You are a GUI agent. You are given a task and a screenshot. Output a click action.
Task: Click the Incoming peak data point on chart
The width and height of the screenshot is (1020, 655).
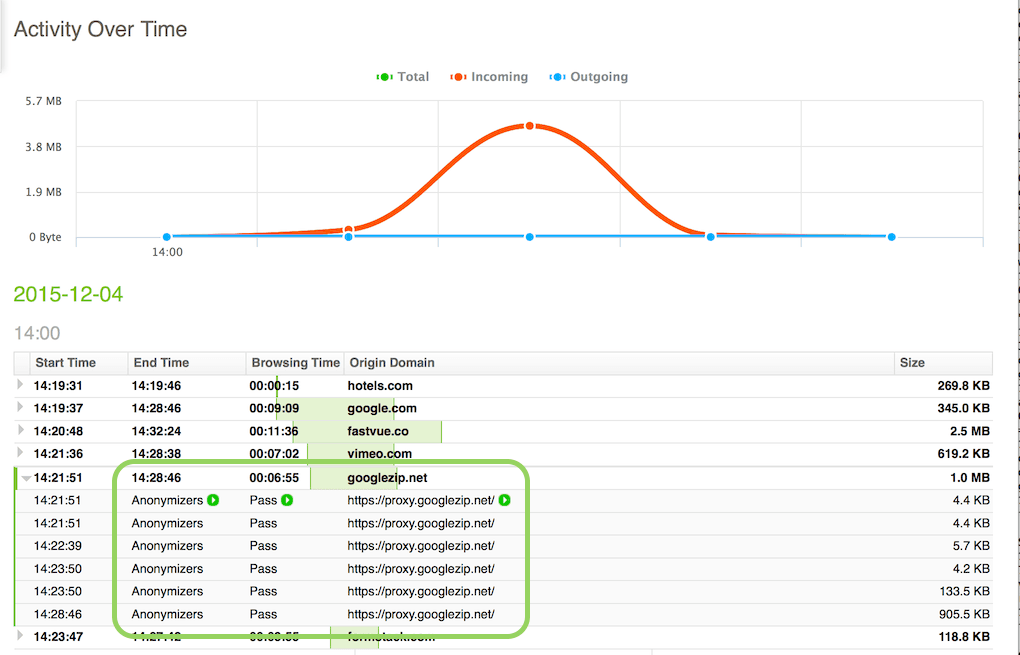pyautogui.click(x=530, y=126)
